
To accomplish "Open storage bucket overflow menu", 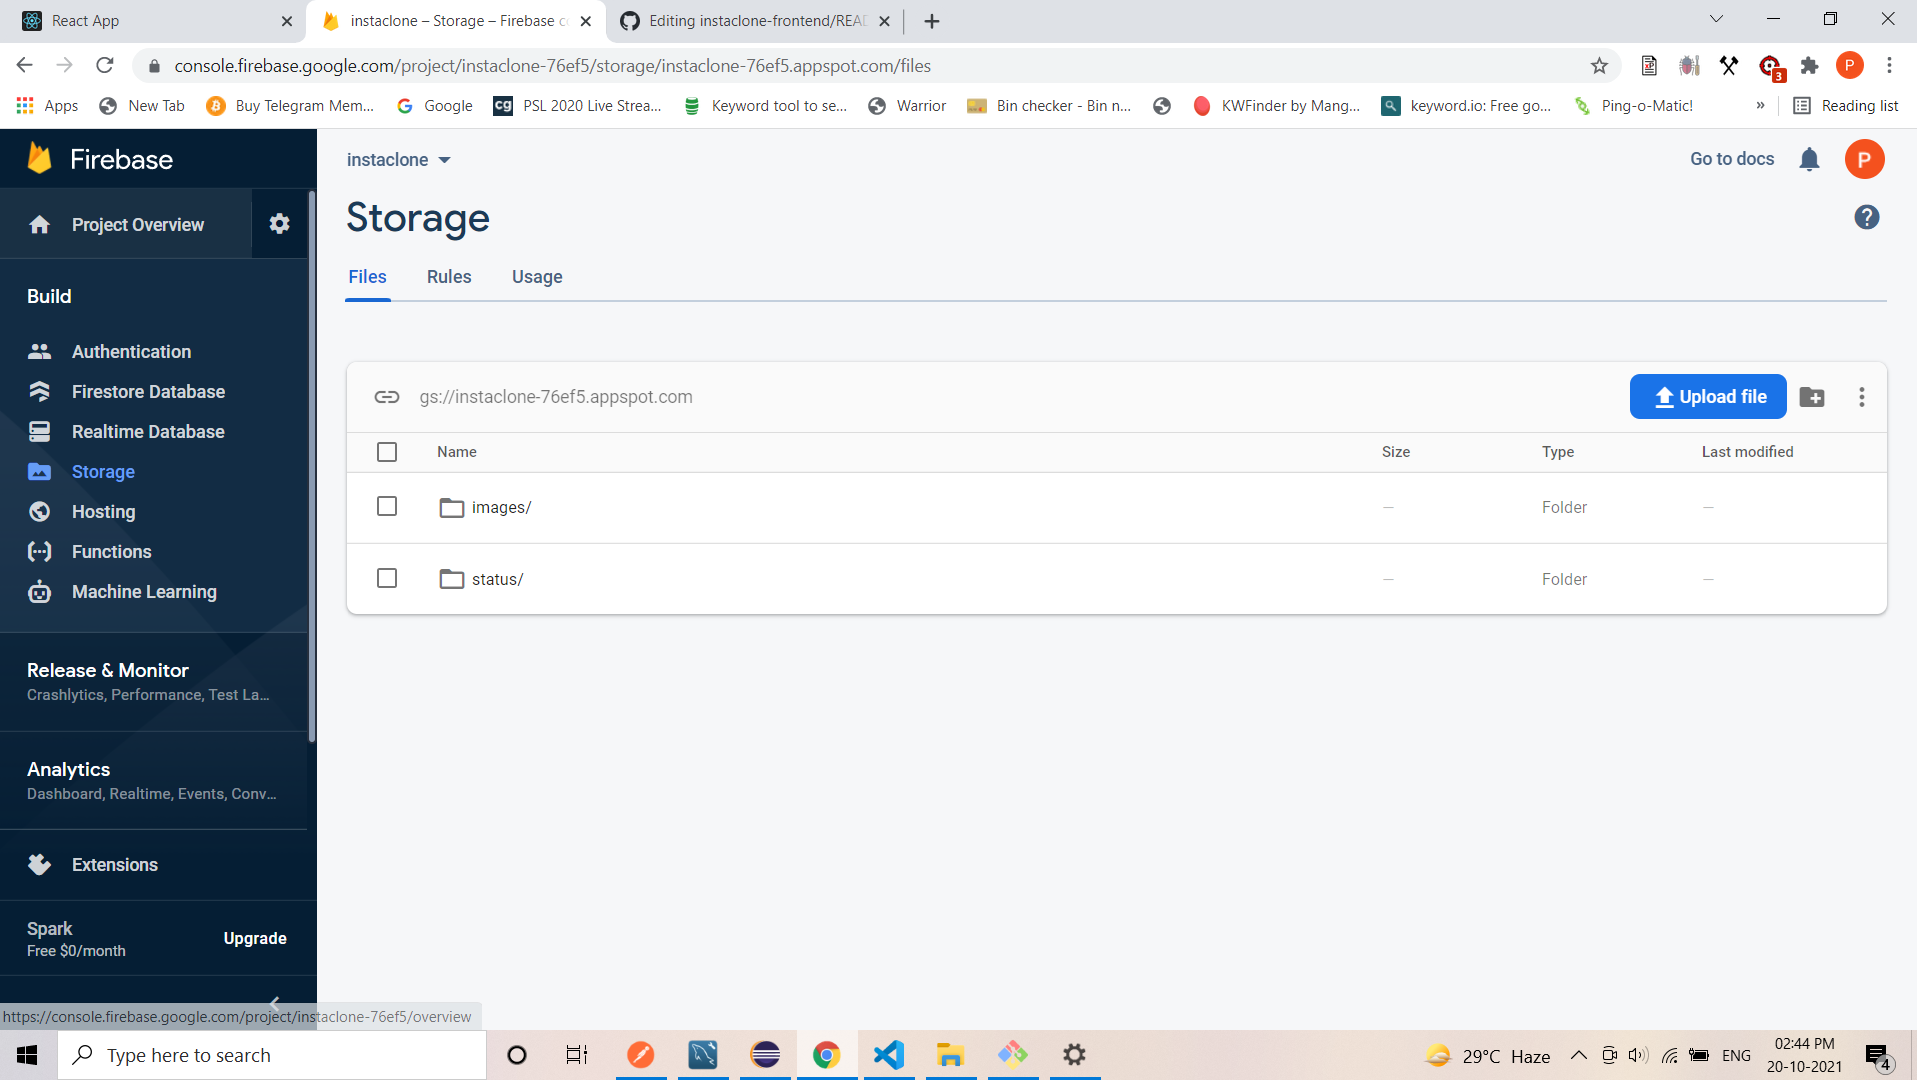I will click(x=1861, y=397).
